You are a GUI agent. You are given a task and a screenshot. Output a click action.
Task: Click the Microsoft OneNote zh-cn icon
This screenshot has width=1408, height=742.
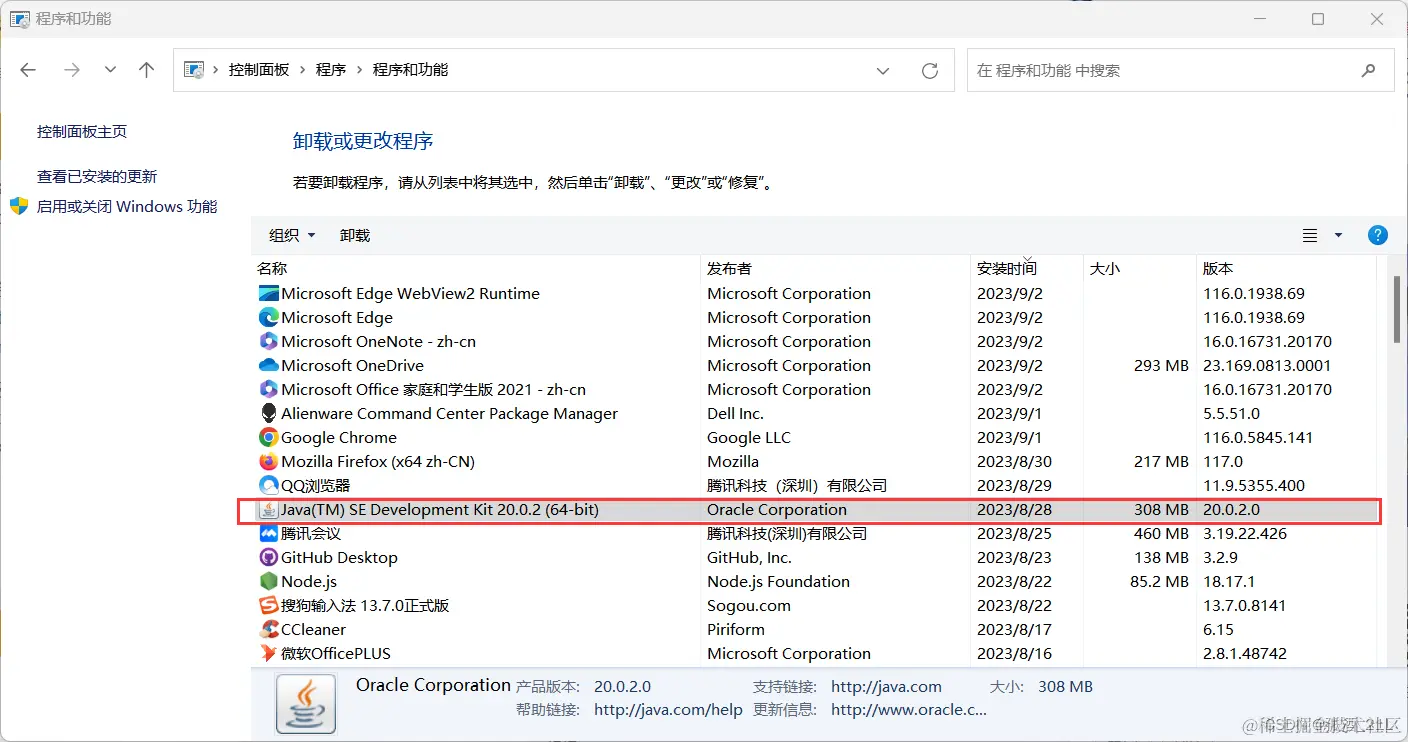(x=268, y=342)
